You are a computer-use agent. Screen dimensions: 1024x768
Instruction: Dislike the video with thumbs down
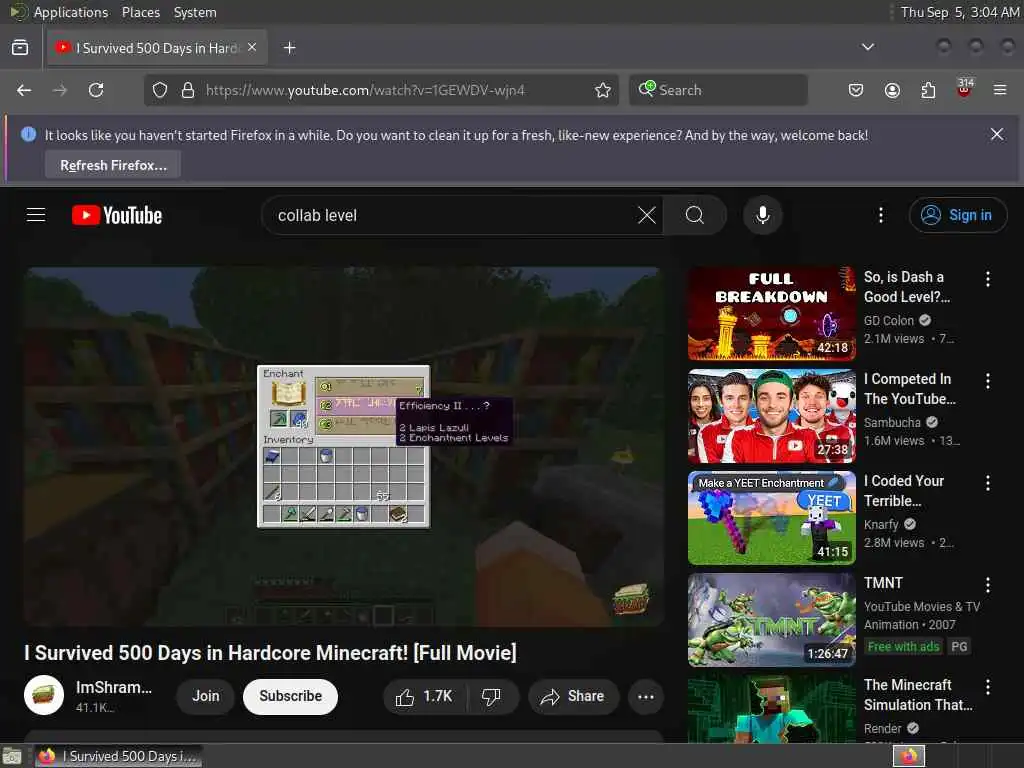point(491,697)
